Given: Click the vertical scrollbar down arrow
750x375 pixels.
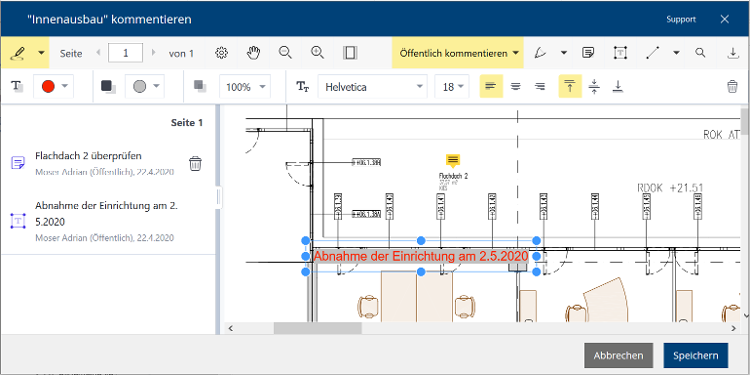Looking at the screenshot, I should coord(745,315).
